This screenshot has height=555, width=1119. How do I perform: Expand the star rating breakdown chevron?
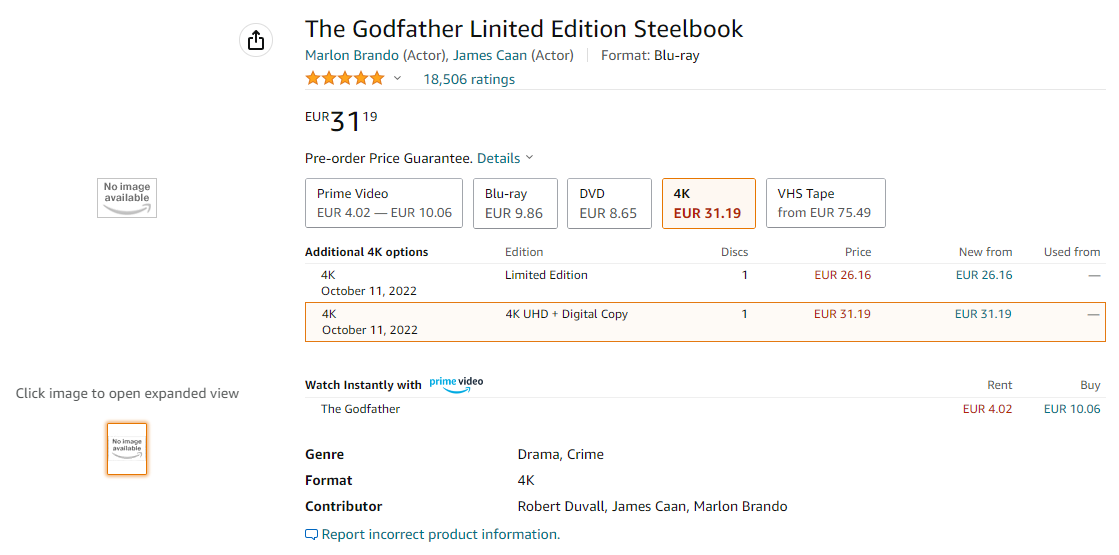click(398, 78)
